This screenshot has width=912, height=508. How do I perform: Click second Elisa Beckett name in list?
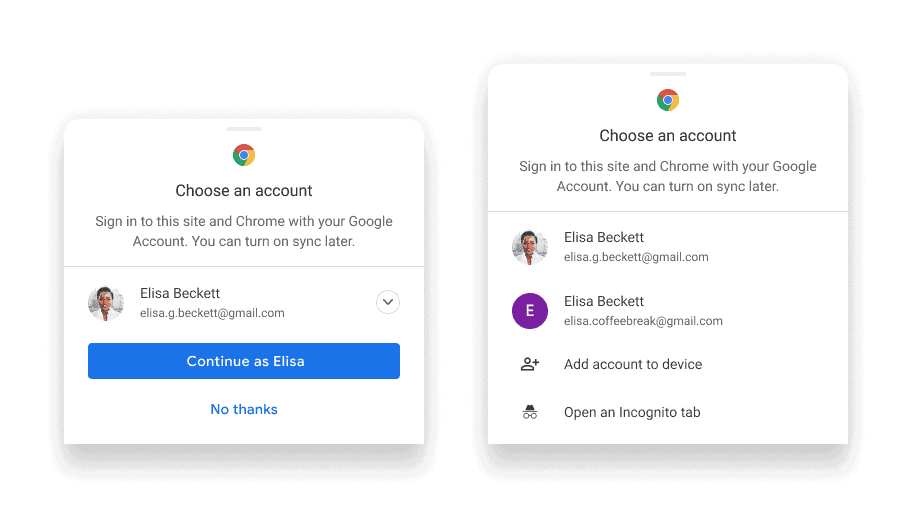coord(604,301)
